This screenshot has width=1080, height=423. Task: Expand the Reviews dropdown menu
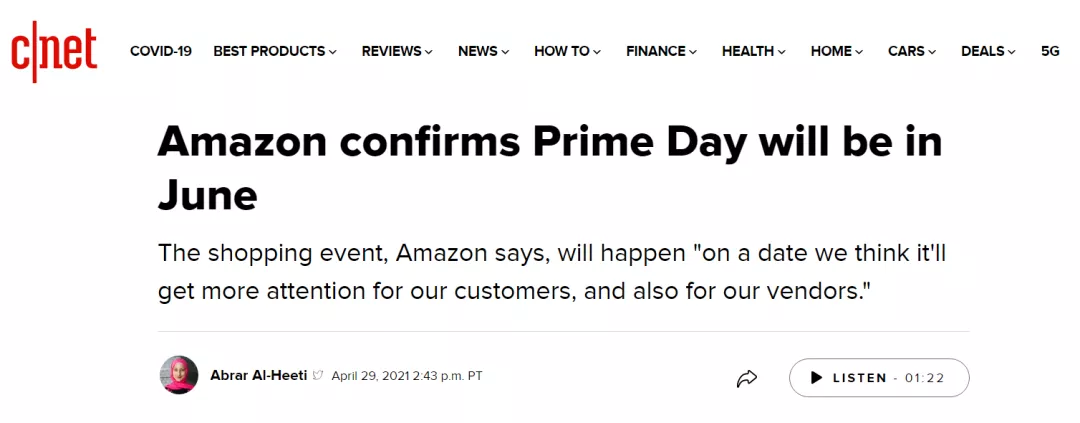click(x=397, y=52)
